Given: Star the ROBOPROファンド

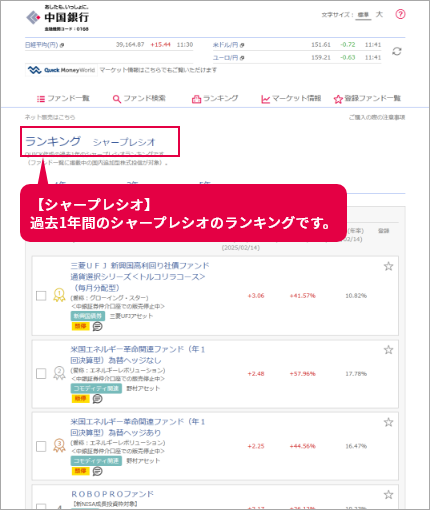Looking at the screenshot, I should click(x=388, y=495).
